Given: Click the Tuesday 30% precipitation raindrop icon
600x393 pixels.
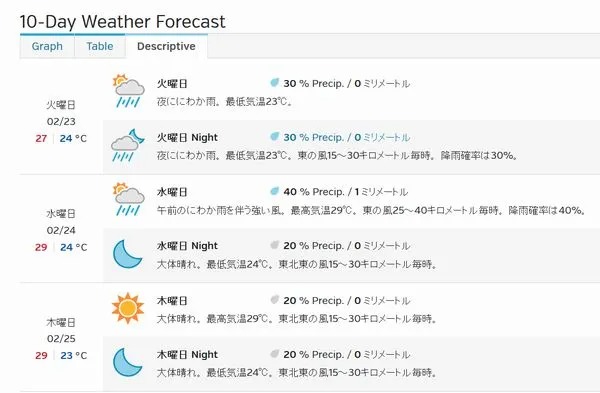Looking at the screenshot, I should click(x=274, y=82).
